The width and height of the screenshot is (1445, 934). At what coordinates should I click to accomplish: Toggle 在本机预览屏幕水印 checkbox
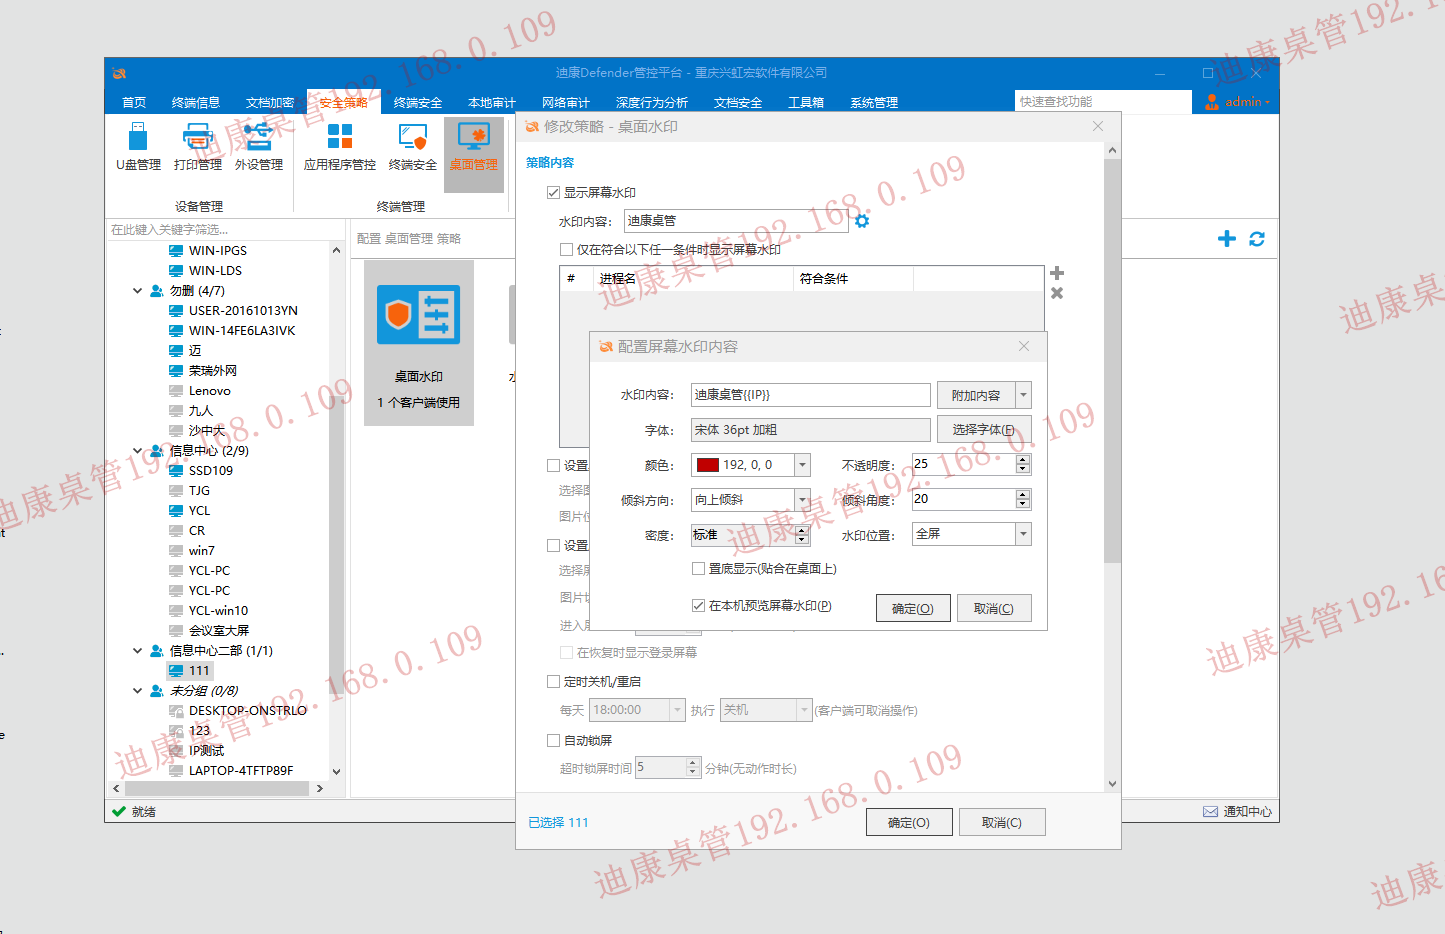698,606
